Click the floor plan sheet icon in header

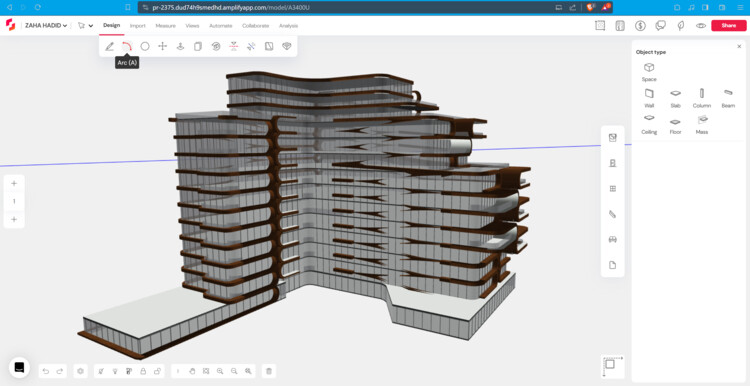point(620,26)
